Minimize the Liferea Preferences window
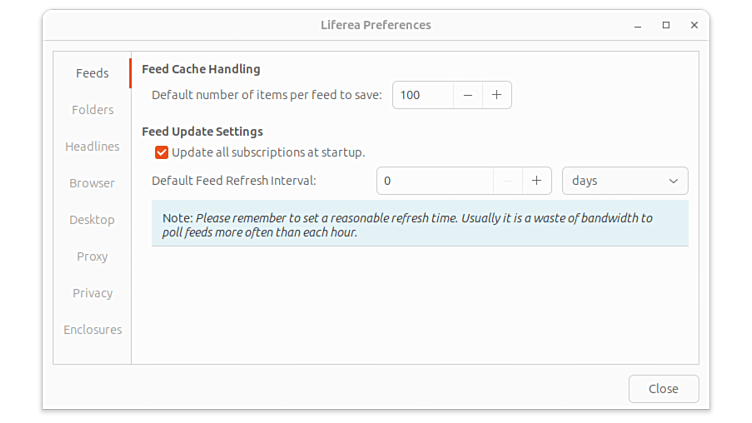 tap(639, 25)
